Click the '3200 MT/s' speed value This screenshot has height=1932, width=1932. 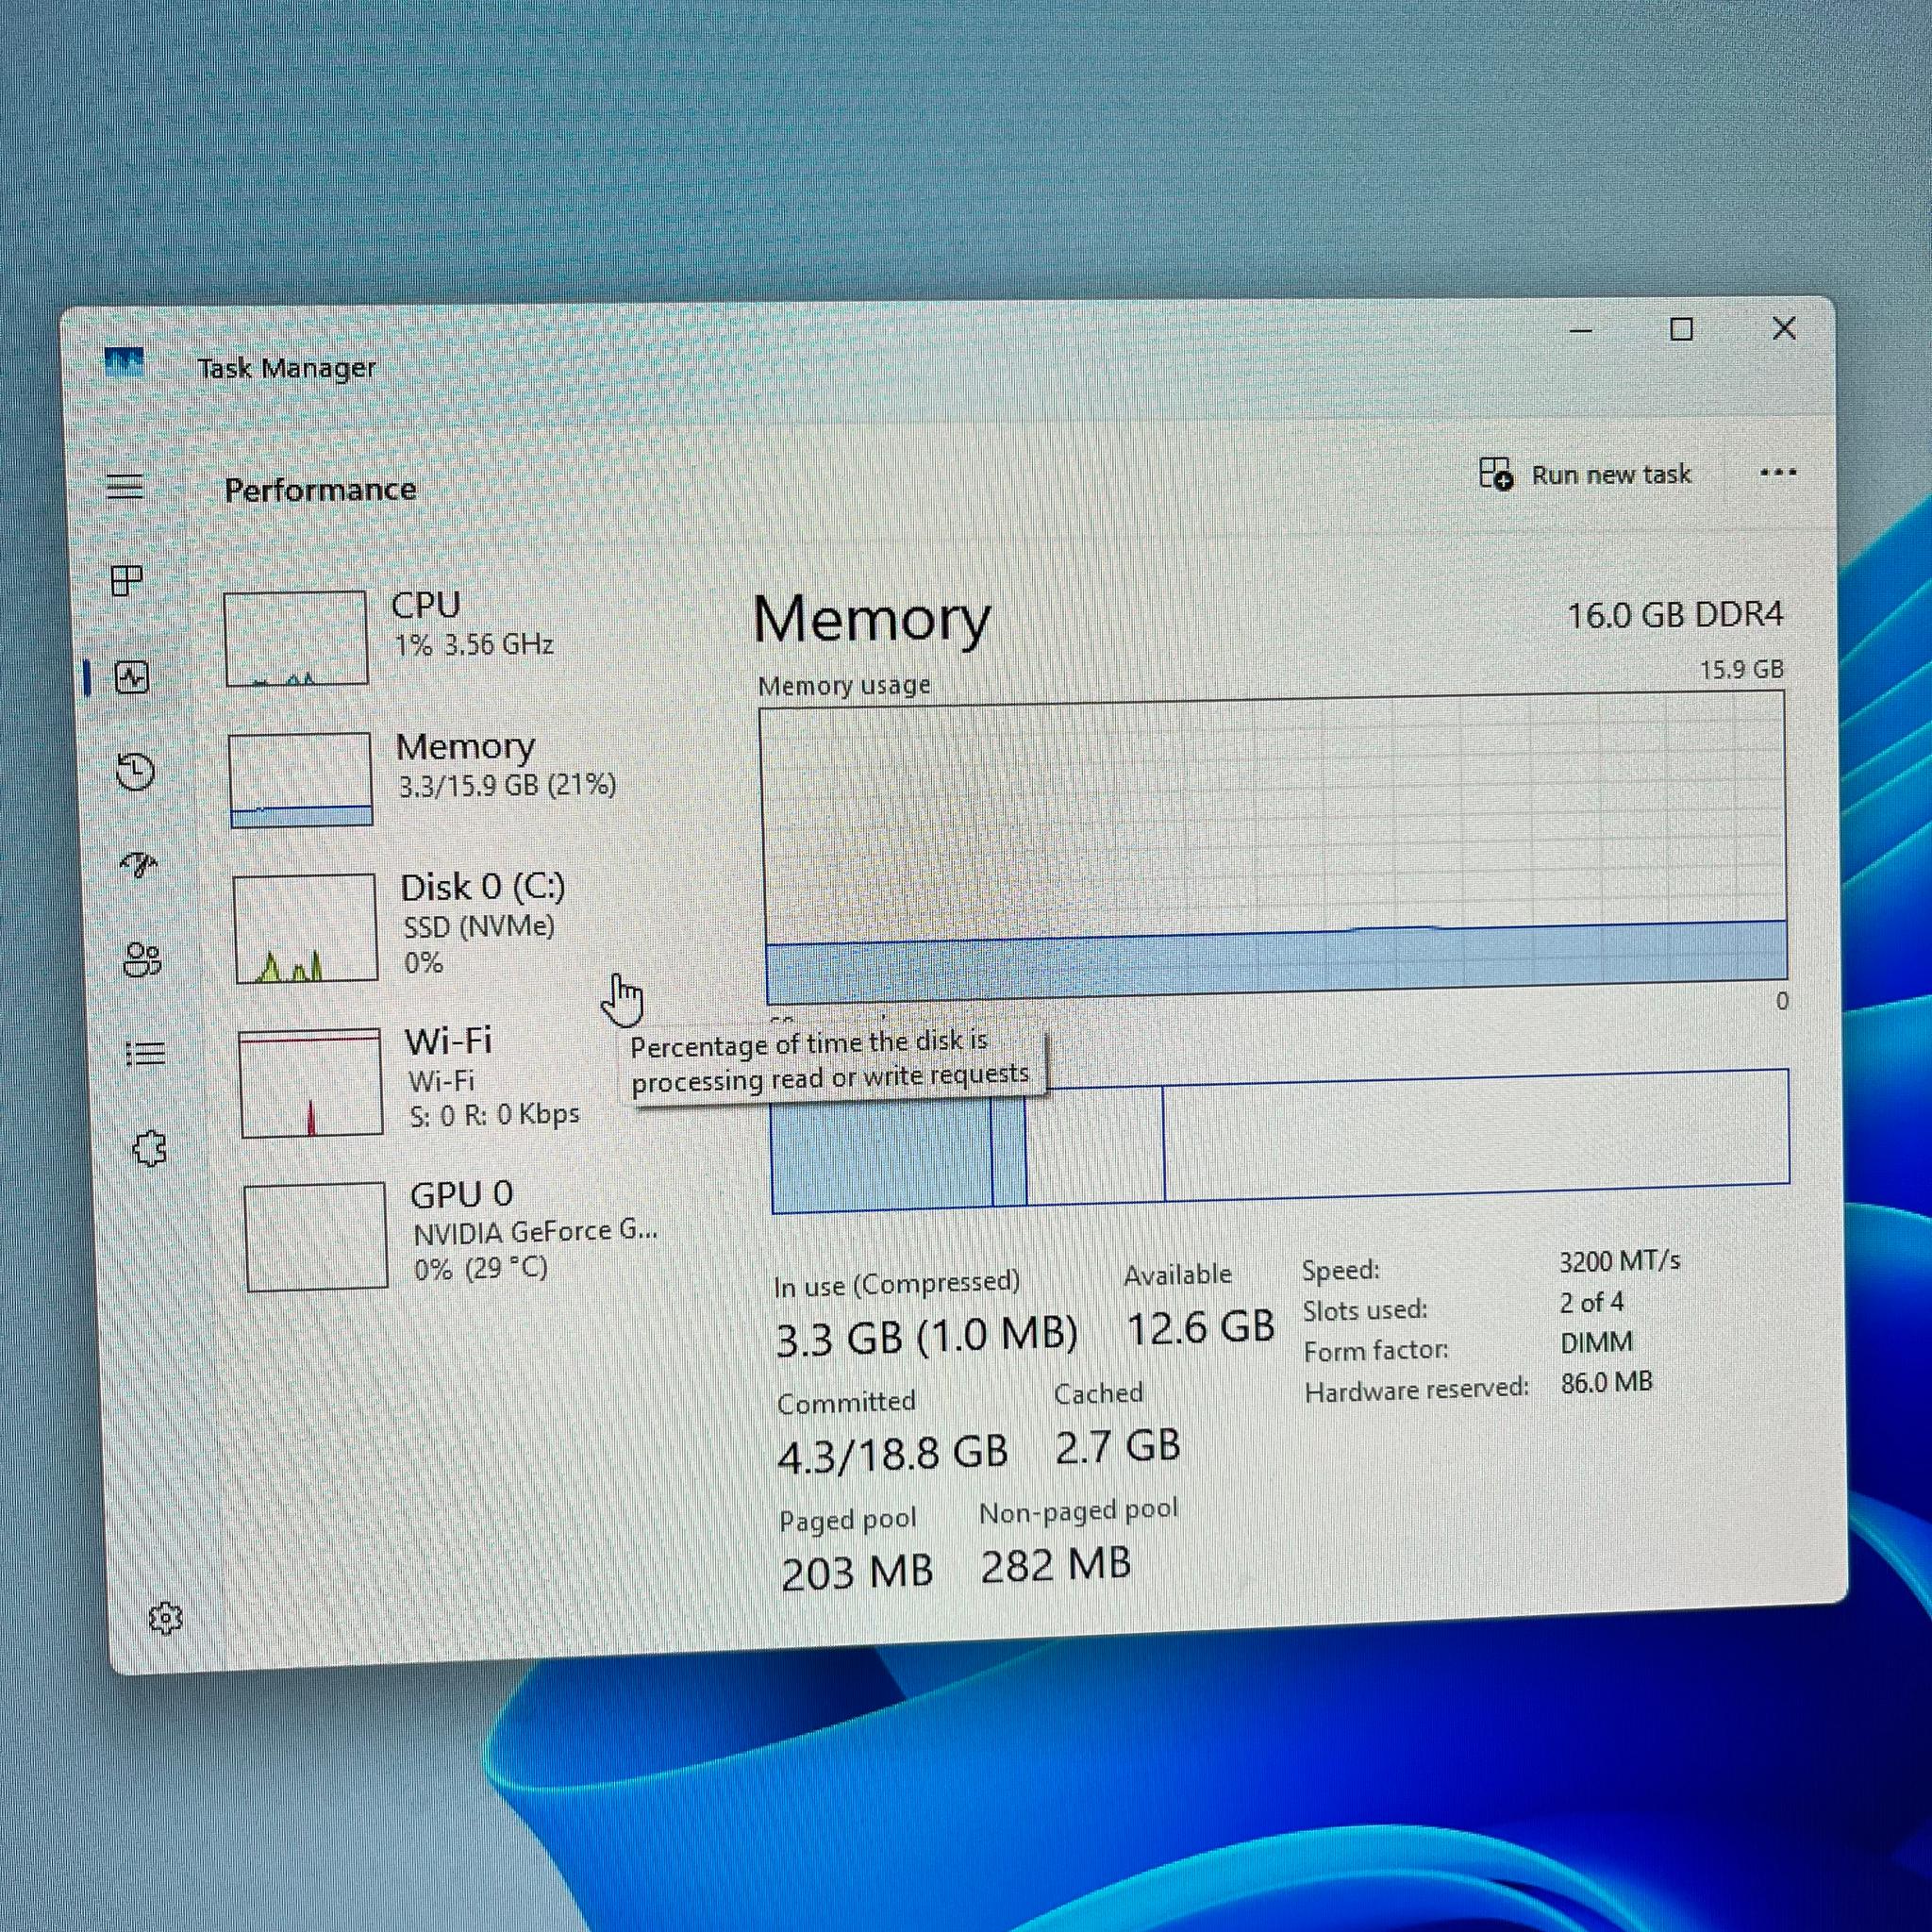(x=1619, y=1261)
